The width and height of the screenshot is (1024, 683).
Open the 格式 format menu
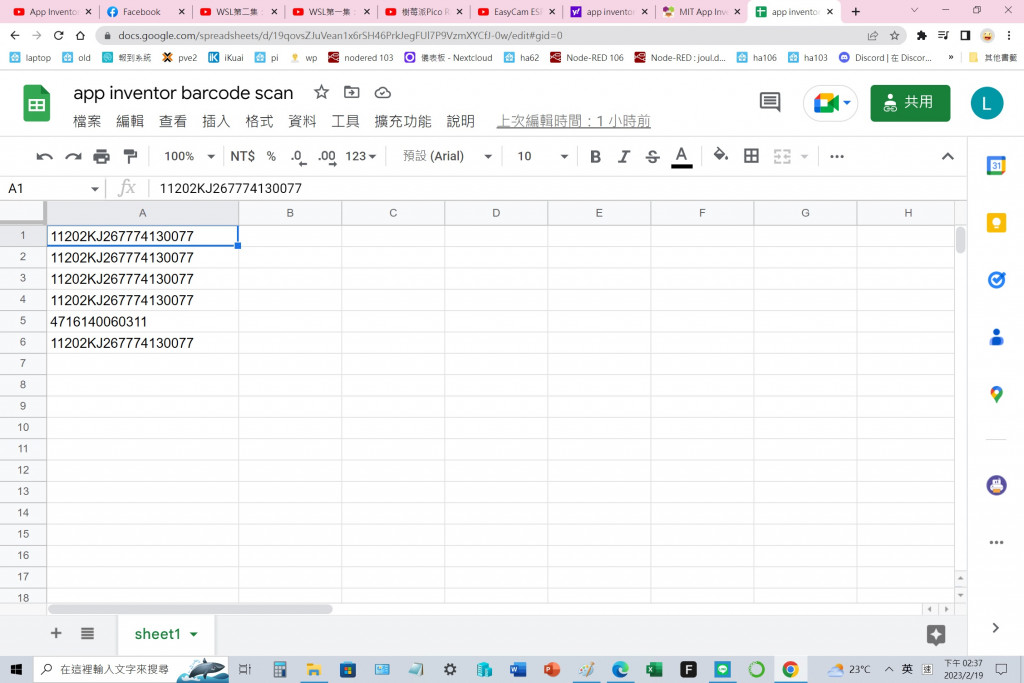[x=259, y=121]
